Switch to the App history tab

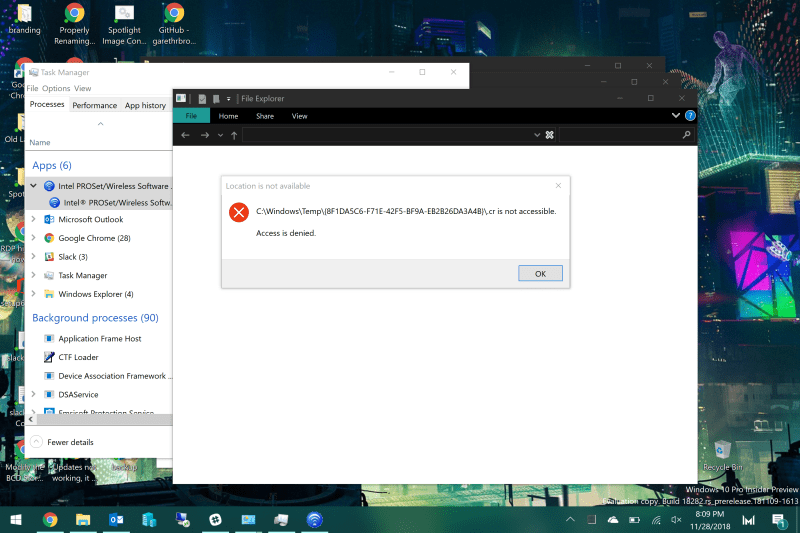tap(145, 105)
